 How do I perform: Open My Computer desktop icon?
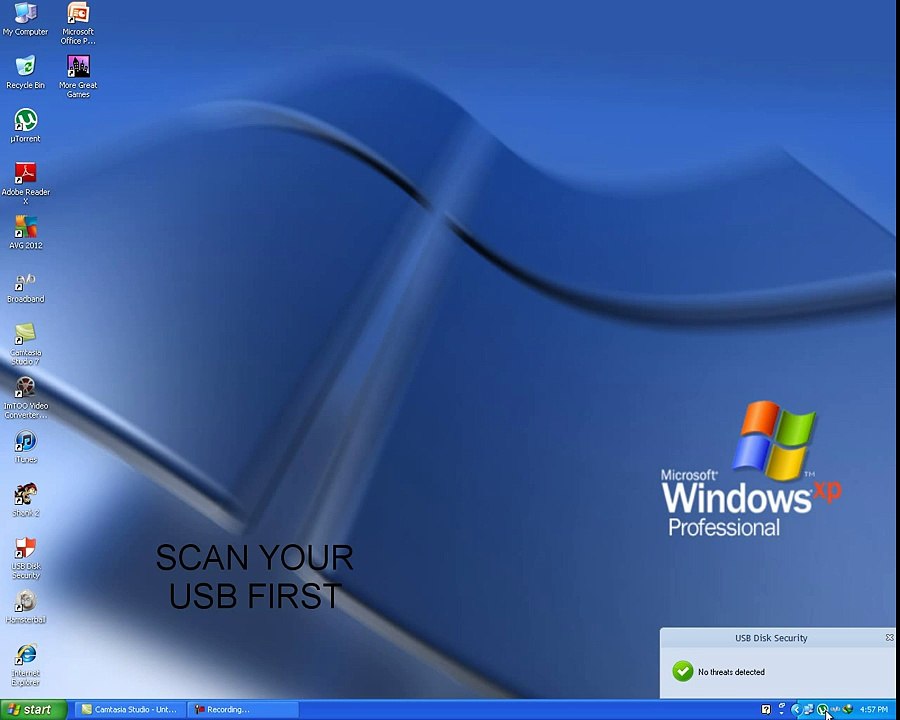[25, 18]
